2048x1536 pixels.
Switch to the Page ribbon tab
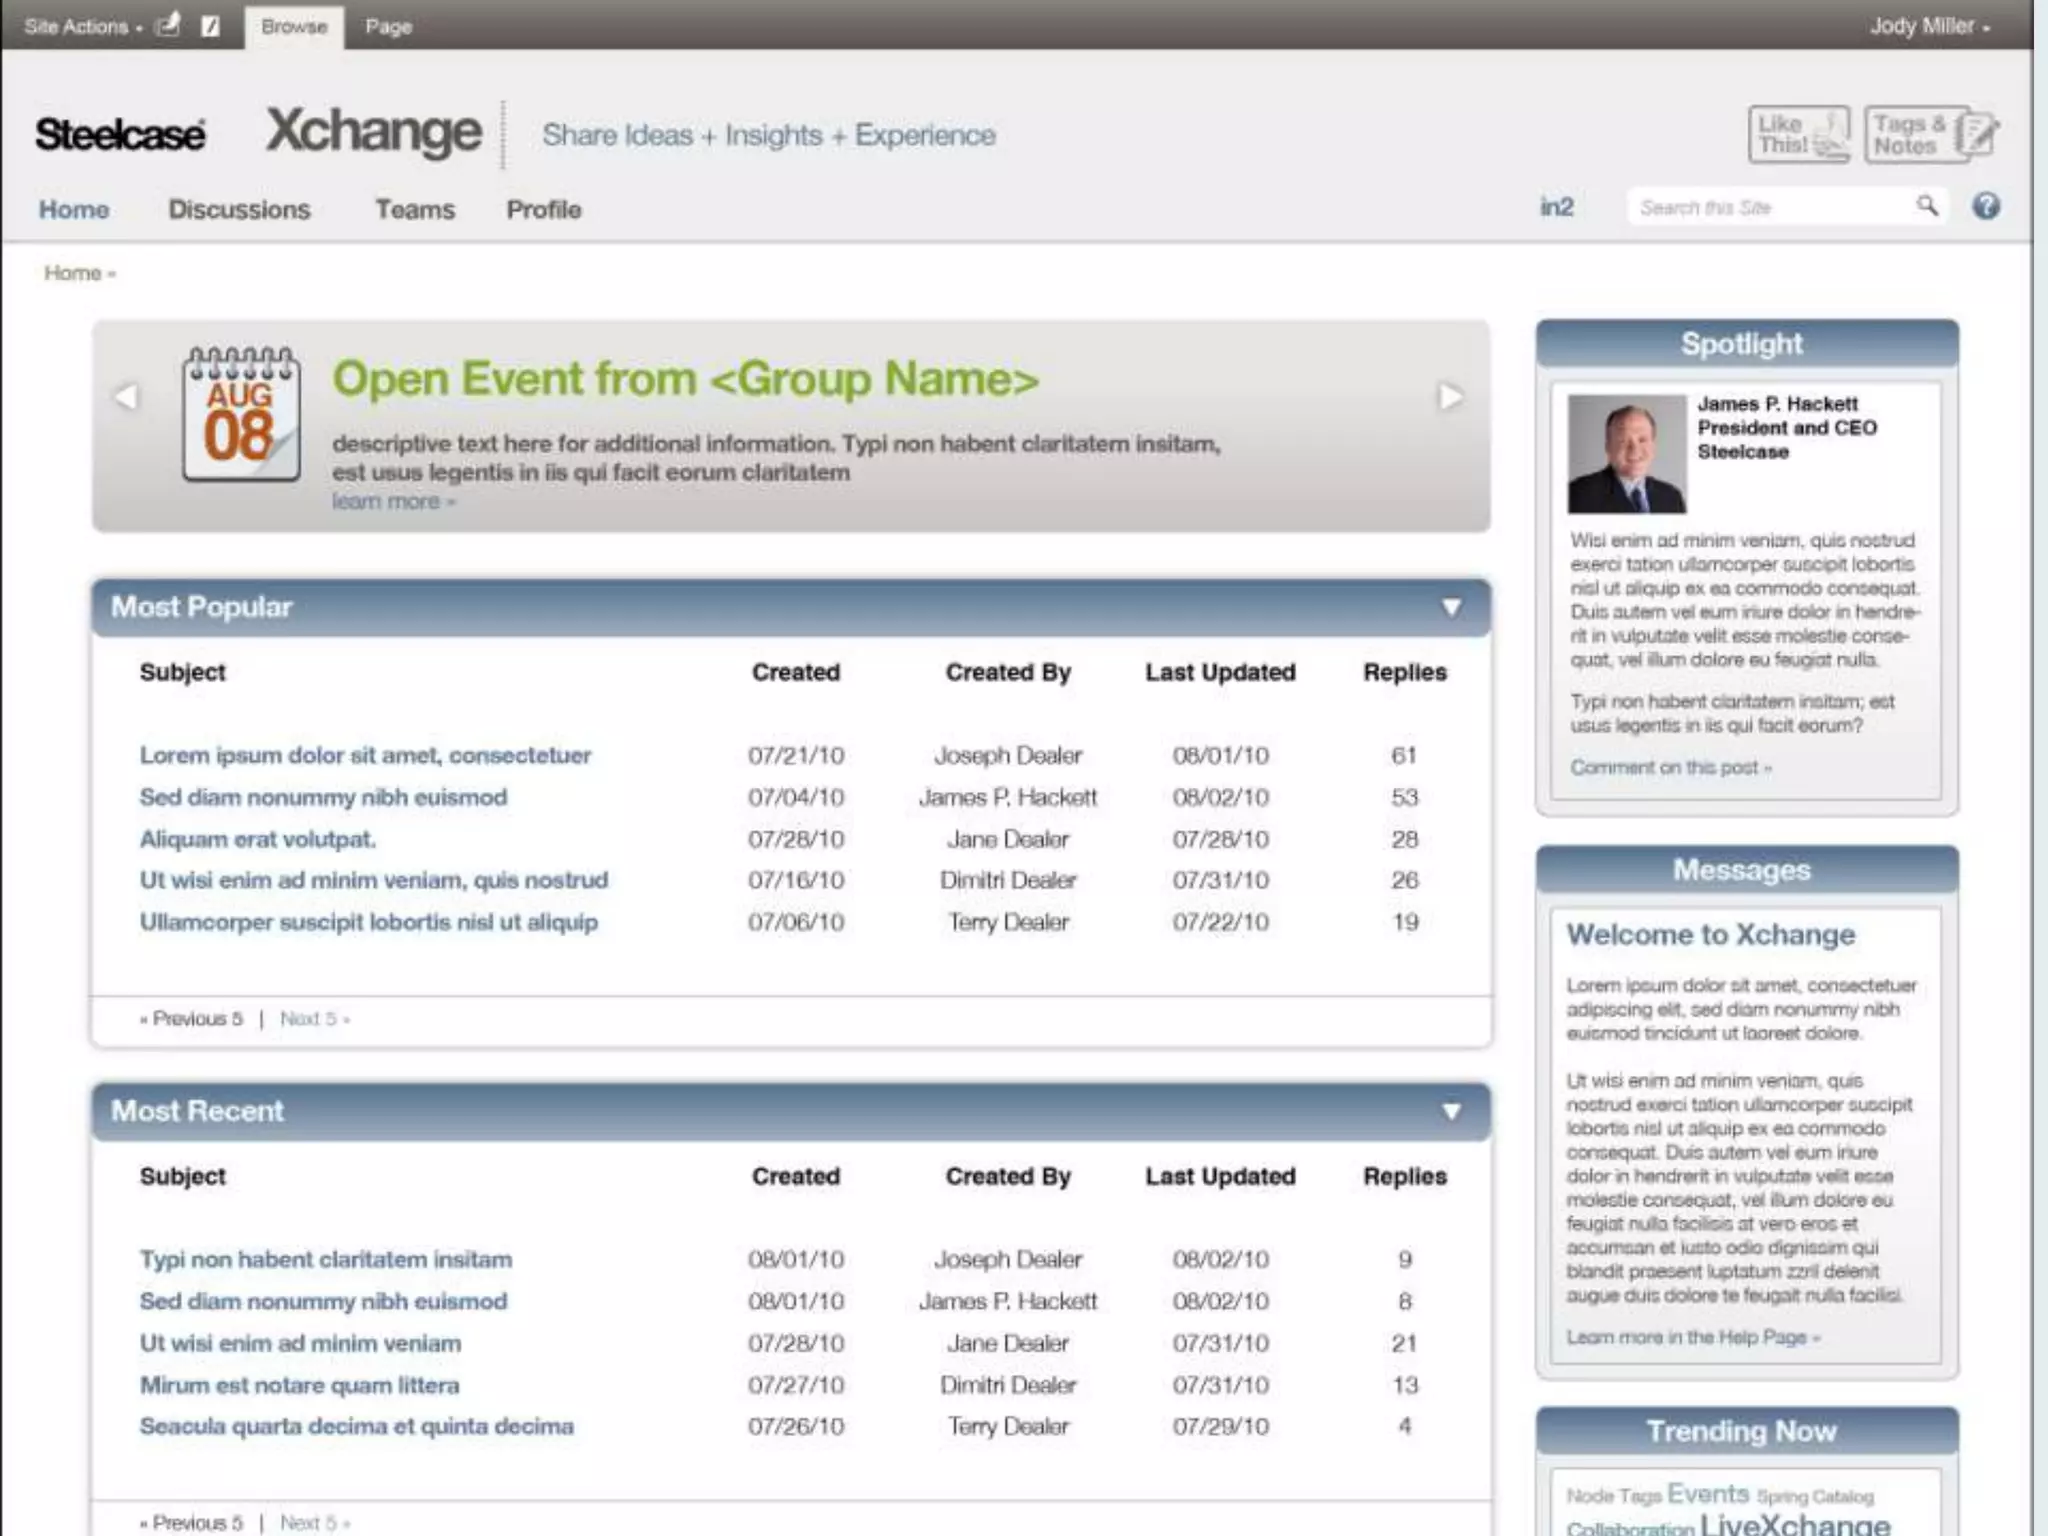pos(388,27)
